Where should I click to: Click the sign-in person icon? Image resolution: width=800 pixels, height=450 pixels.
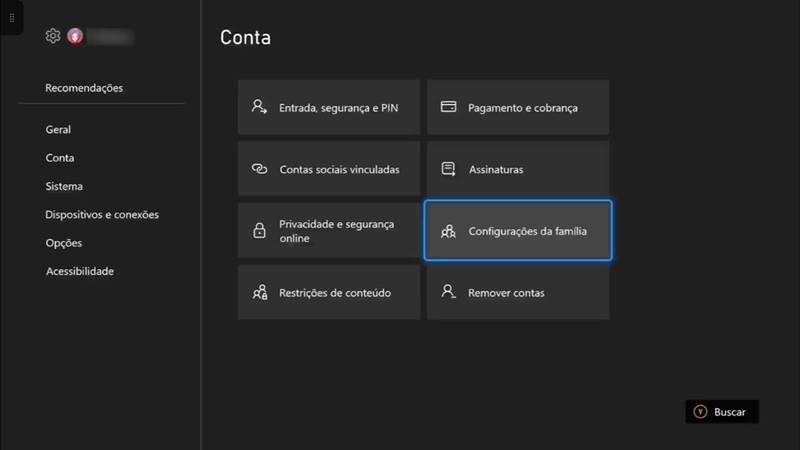259,107
